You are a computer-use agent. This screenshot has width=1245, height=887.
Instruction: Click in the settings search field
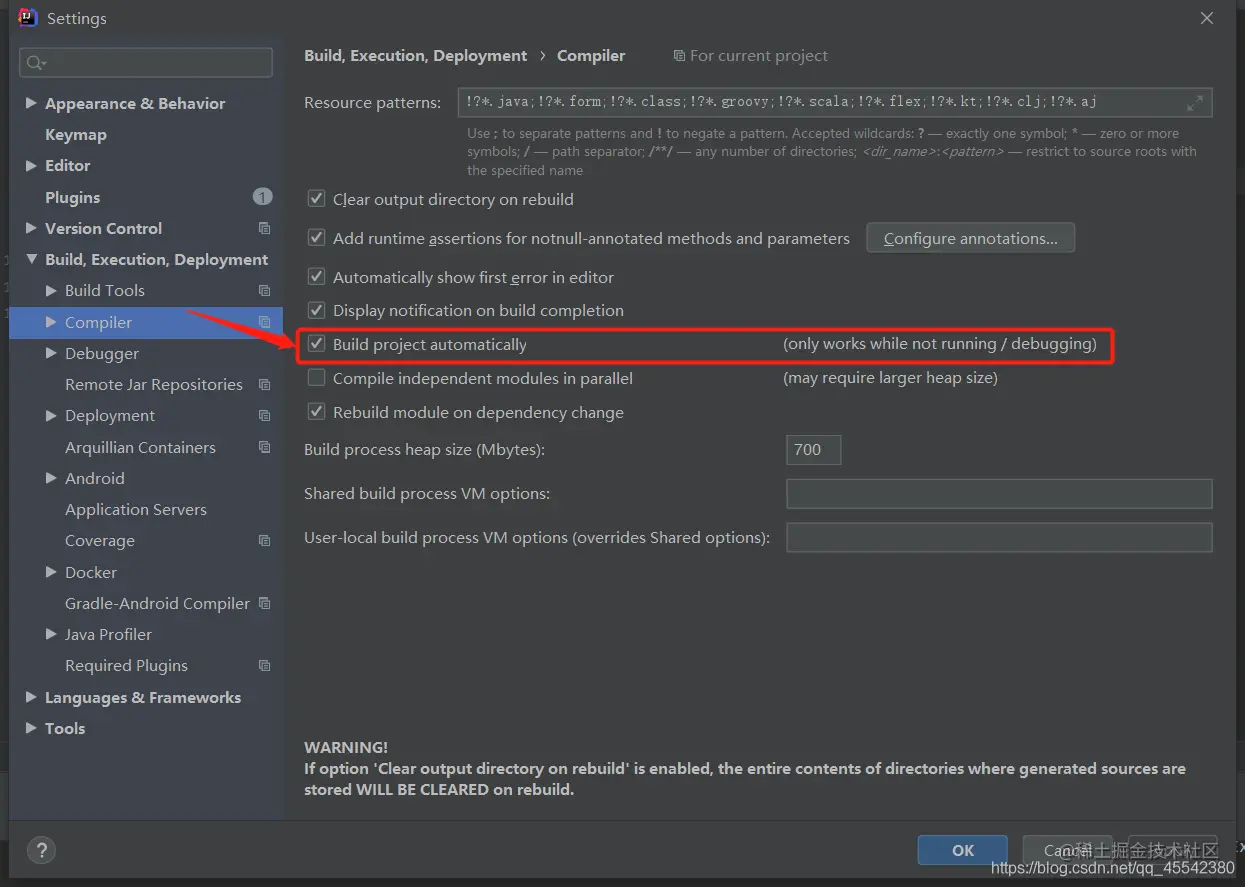[x=146, y=63]
